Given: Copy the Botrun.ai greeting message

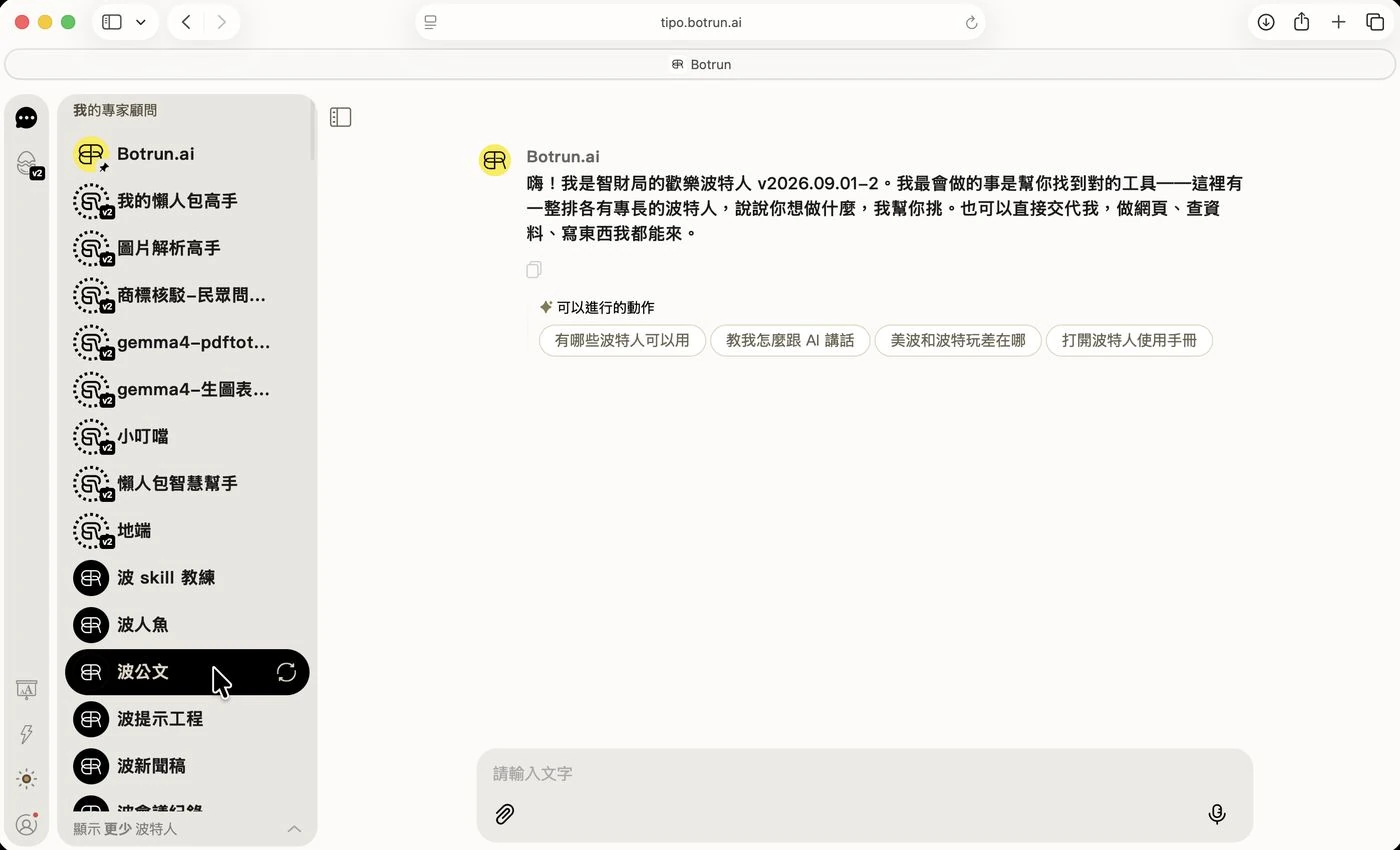Looking at the screenshot, I should click(x=534, y=269).
